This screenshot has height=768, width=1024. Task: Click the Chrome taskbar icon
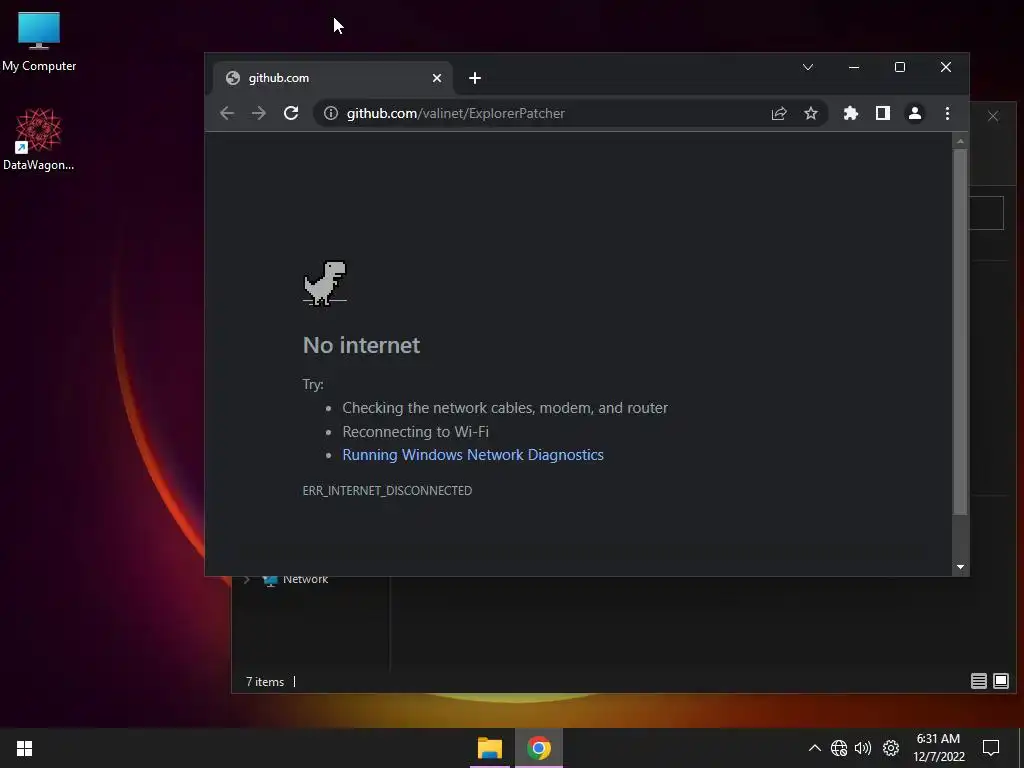tap(539, 748)
